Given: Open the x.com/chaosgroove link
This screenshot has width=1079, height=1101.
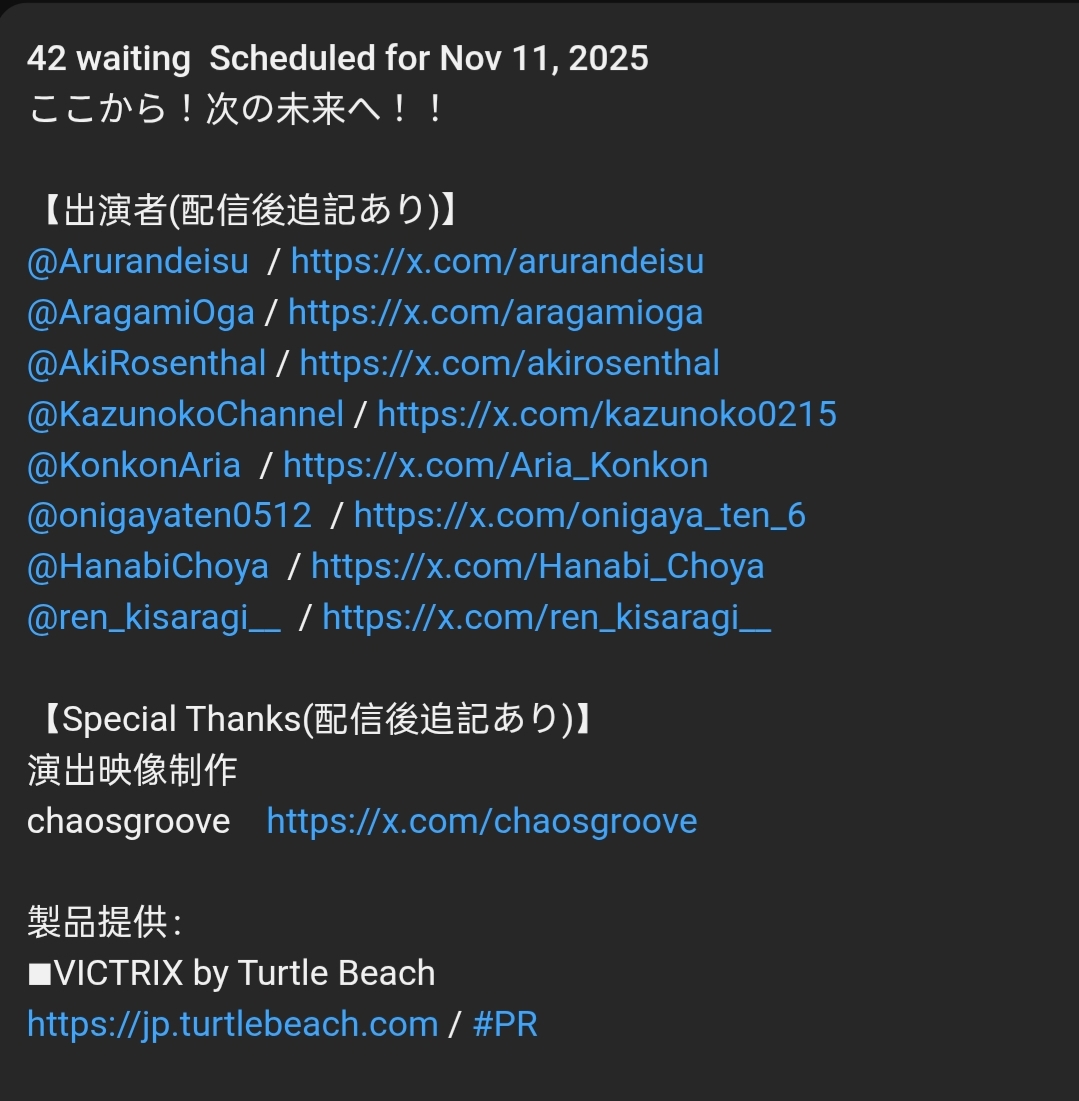Looking at the screenshot, I should pos(481,822).
